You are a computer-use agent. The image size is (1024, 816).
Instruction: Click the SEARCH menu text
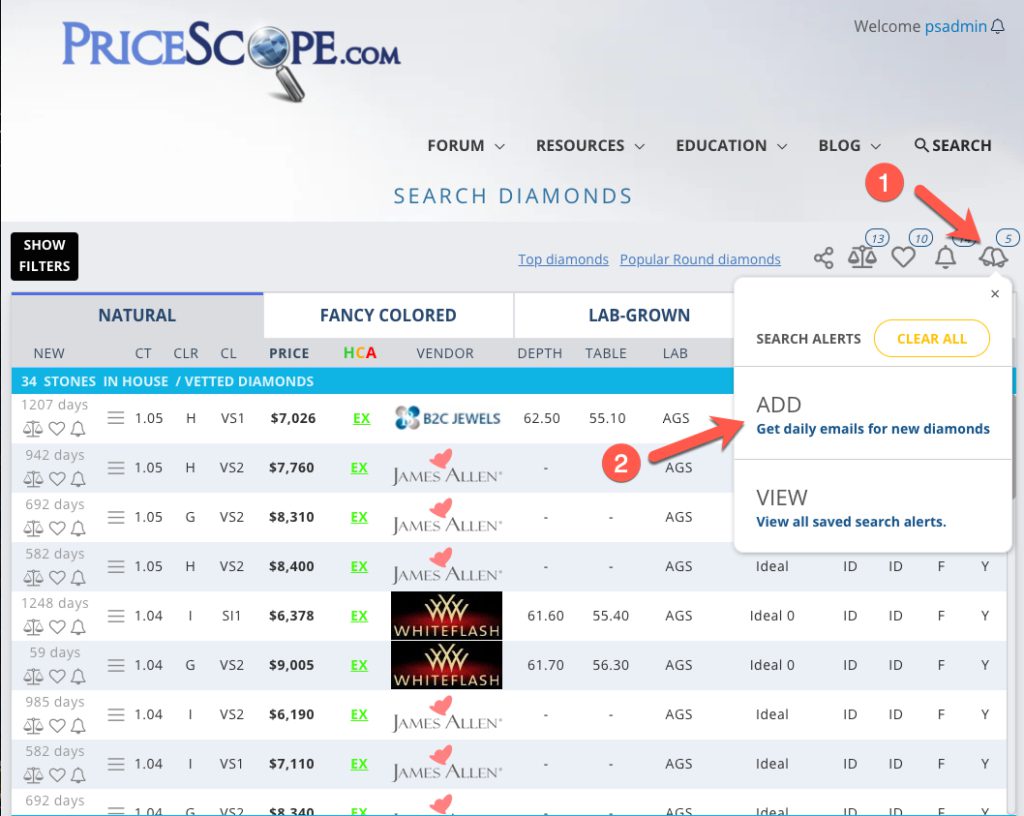click(961, 146)
